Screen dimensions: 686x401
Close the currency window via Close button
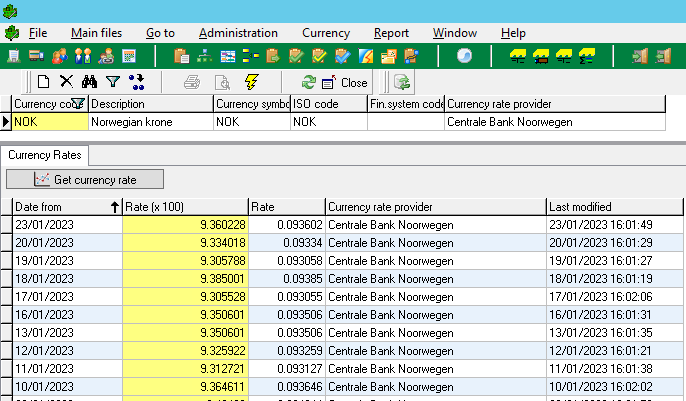(x=344, y=83)
